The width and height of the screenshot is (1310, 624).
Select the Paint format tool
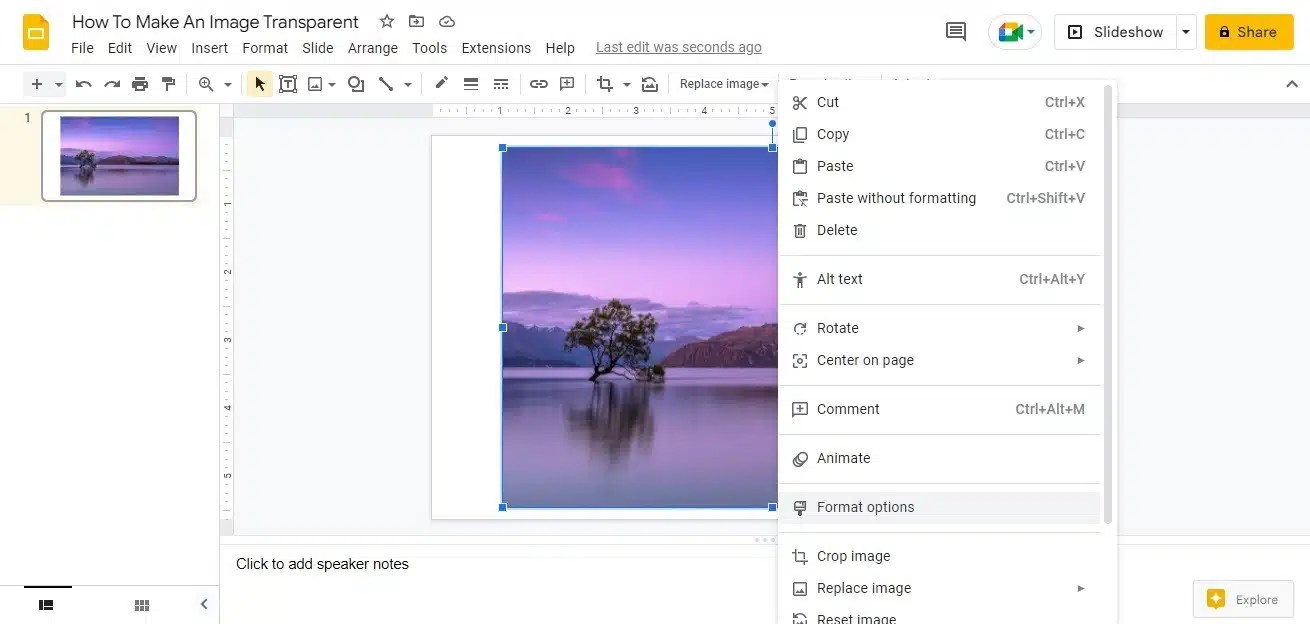tap(168, 84)
